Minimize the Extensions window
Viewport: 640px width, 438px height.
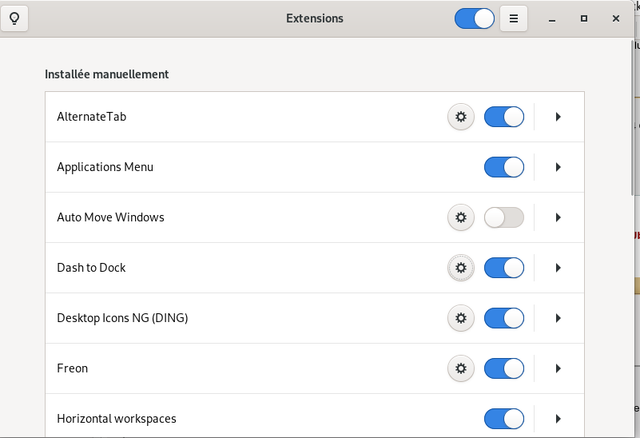552,19
